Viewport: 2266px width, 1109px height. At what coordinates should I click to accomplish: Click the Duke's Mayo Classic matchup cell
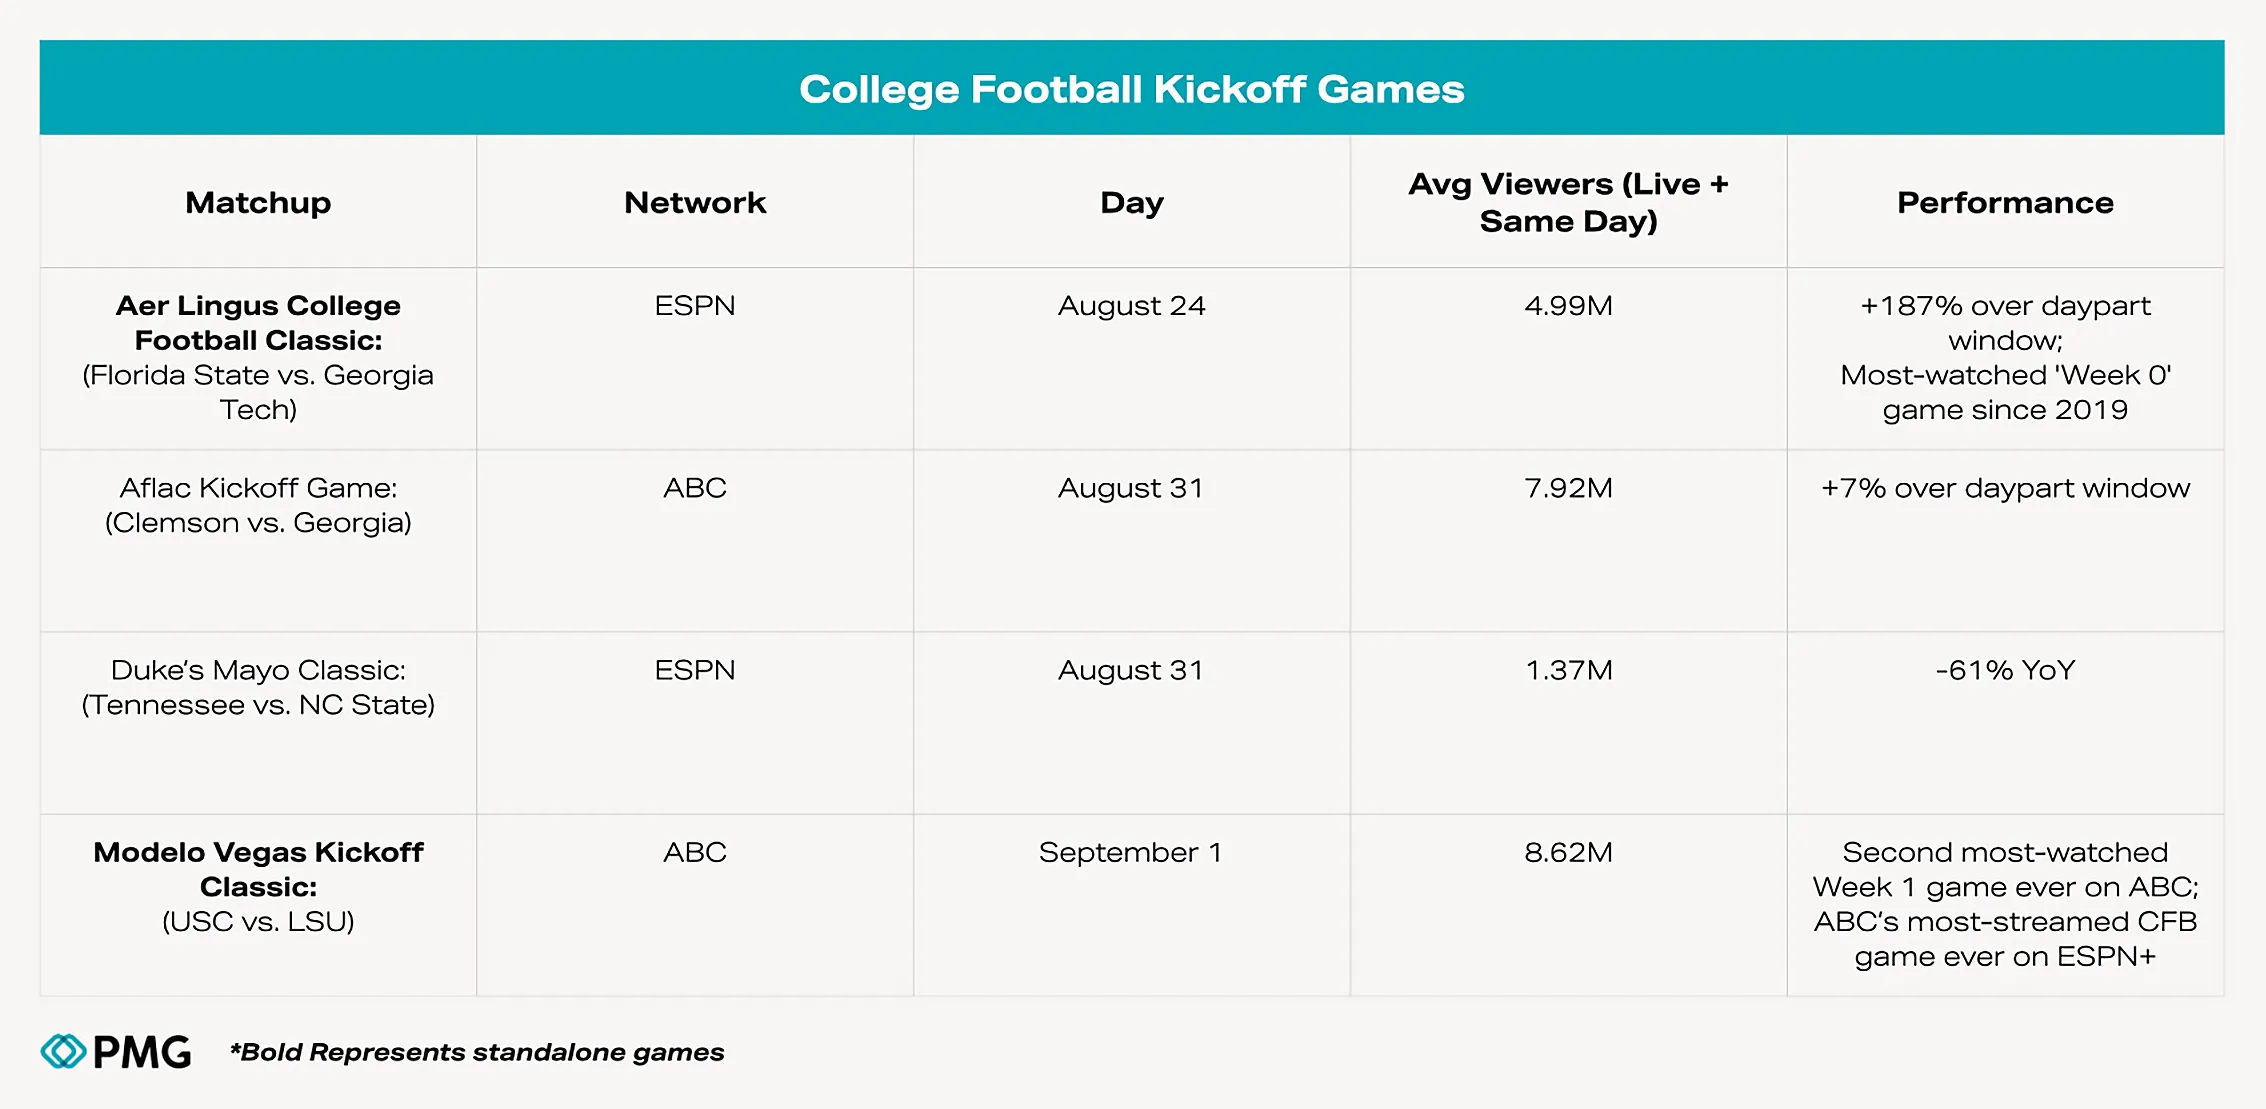point(258,687)
